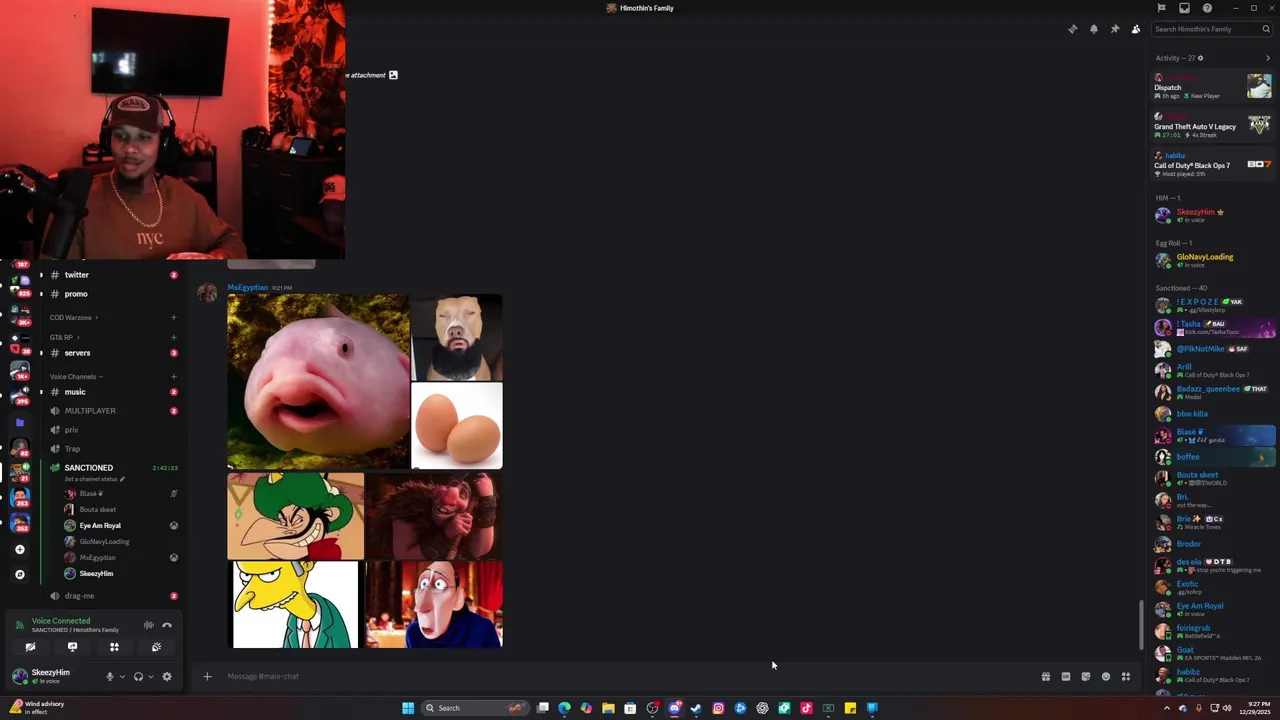Toggle camera on in voice panel
Screen dimensions: 1280x720
point(30,647)
